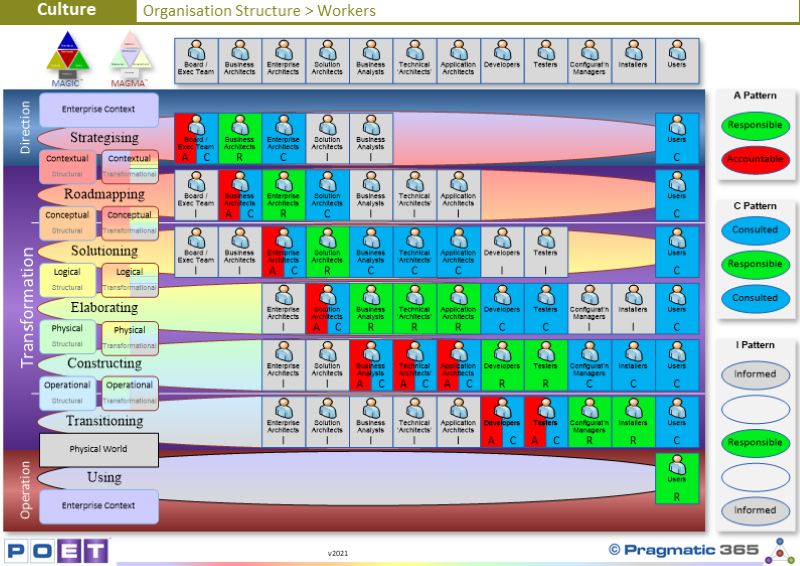Viewport: 800px width, 566px height.
Task: Select Testers icon in top header row
Action: tap(546, 60)
